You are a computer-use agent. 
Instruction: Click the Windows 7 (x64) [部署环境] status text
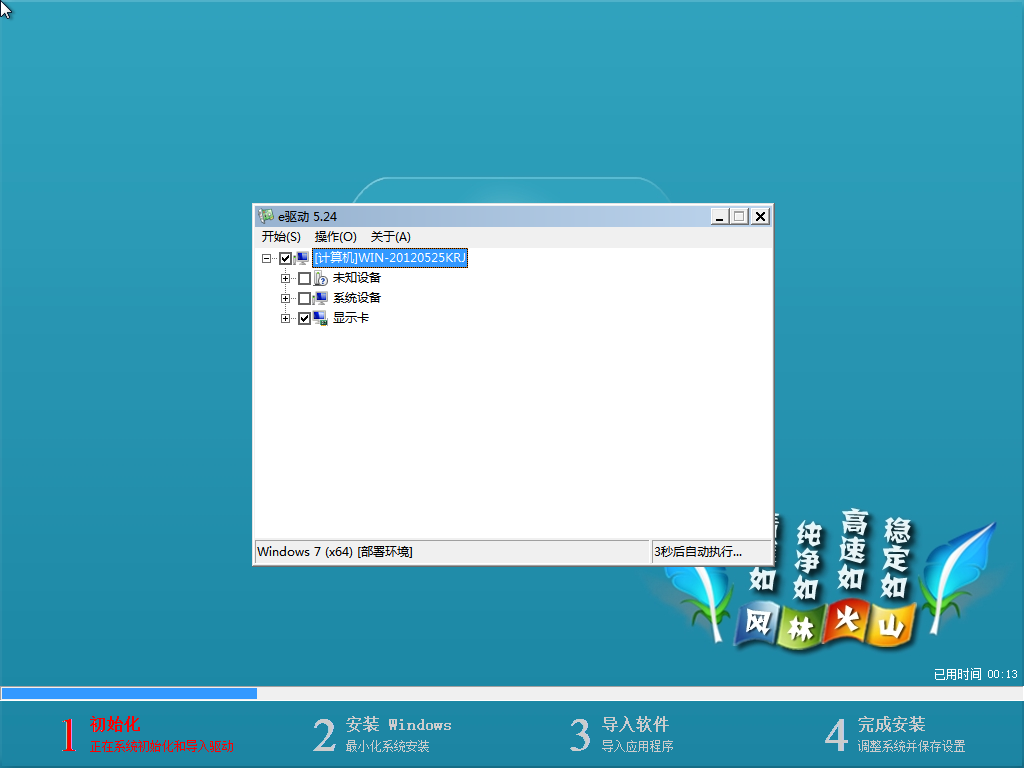(x=334, y=552)
